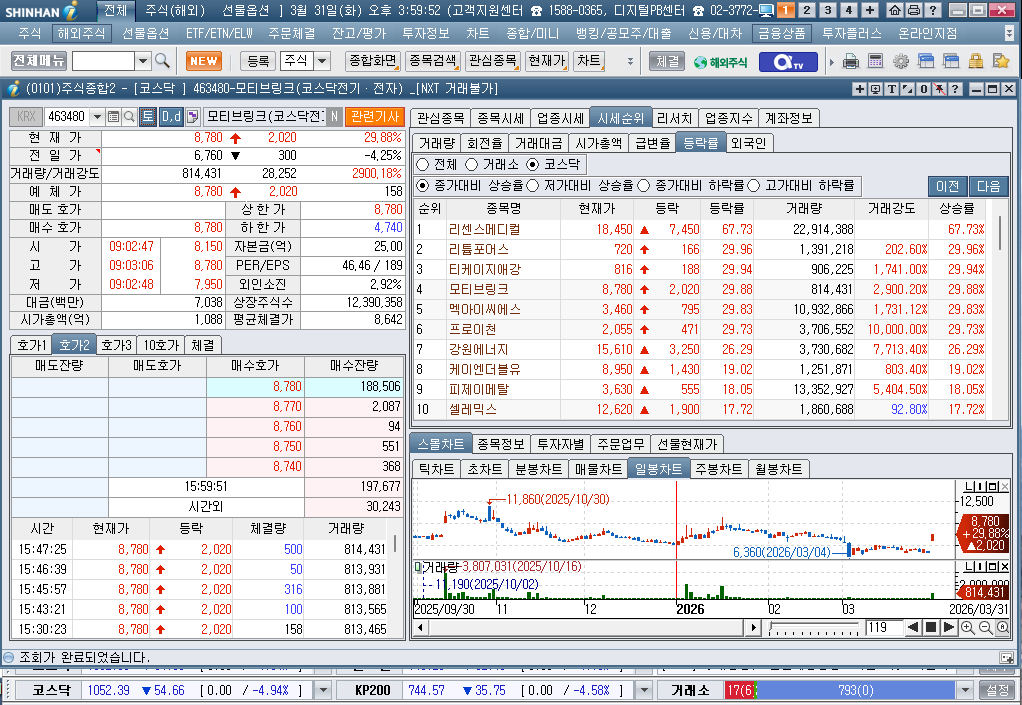The height and width of the screenshot is (705, 1022).
Task: Open the αTV broadcast button
Action: [x=787, y=62]
